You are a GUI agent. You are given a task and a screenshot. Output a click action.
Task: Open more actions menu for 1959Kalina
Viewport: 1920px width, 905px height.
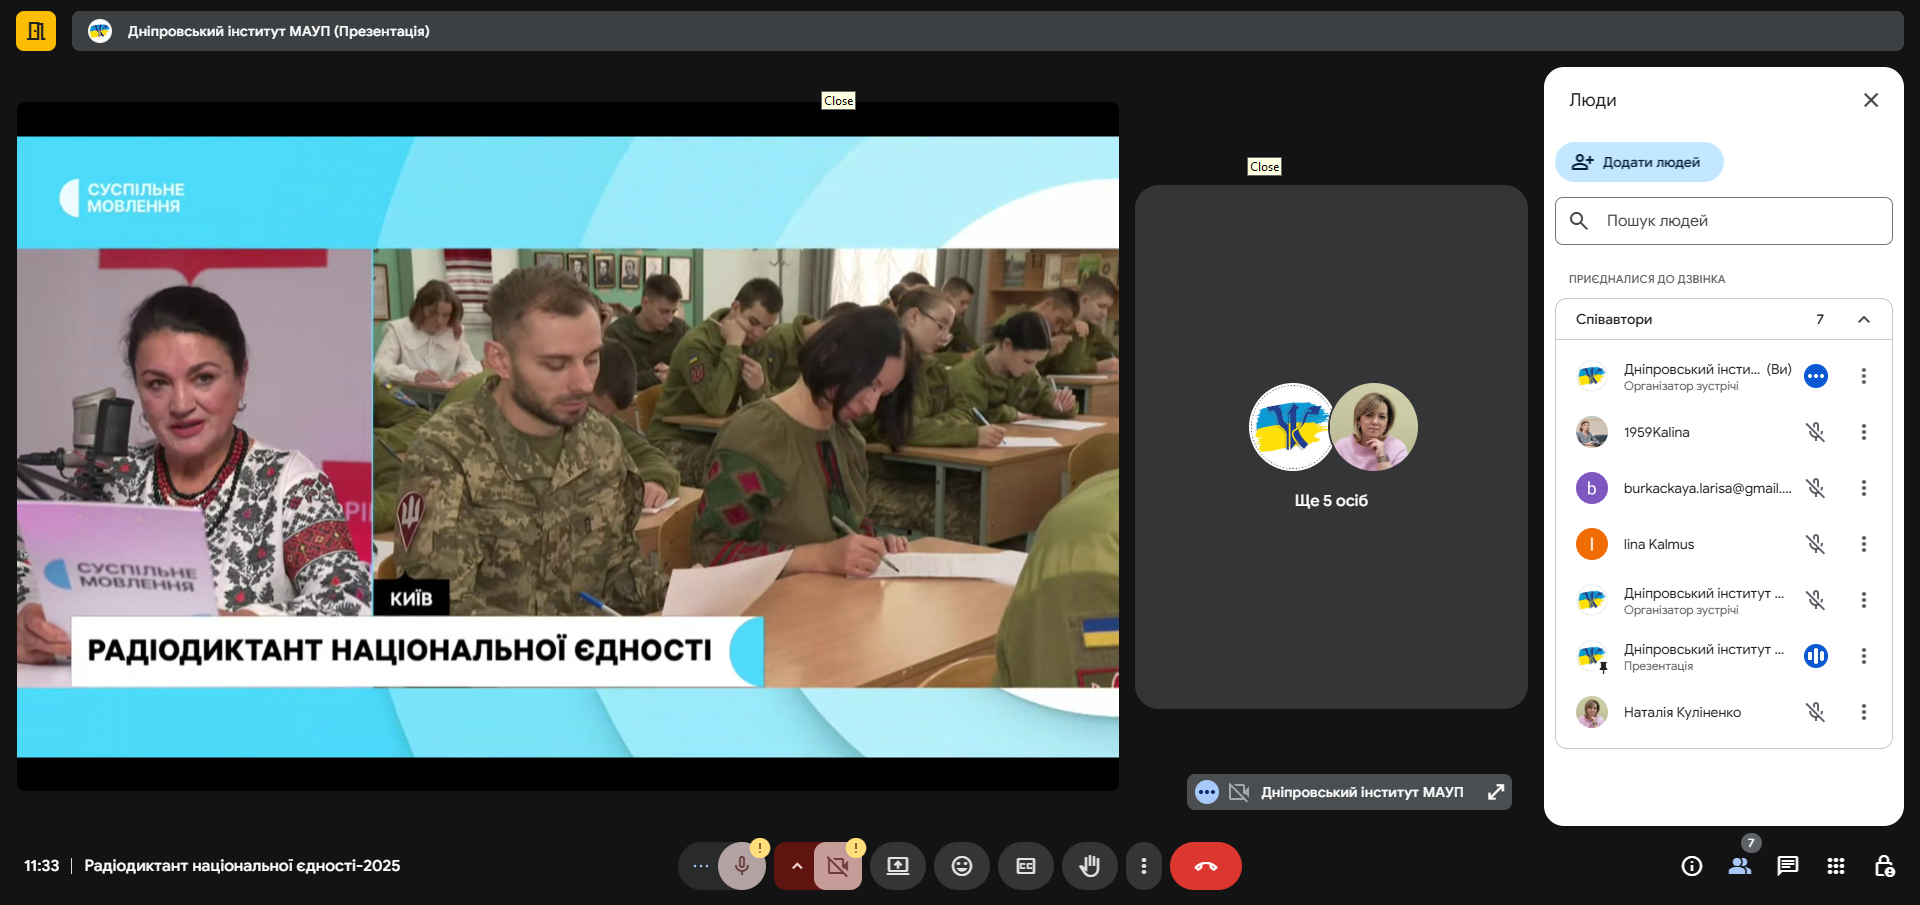1863,432
